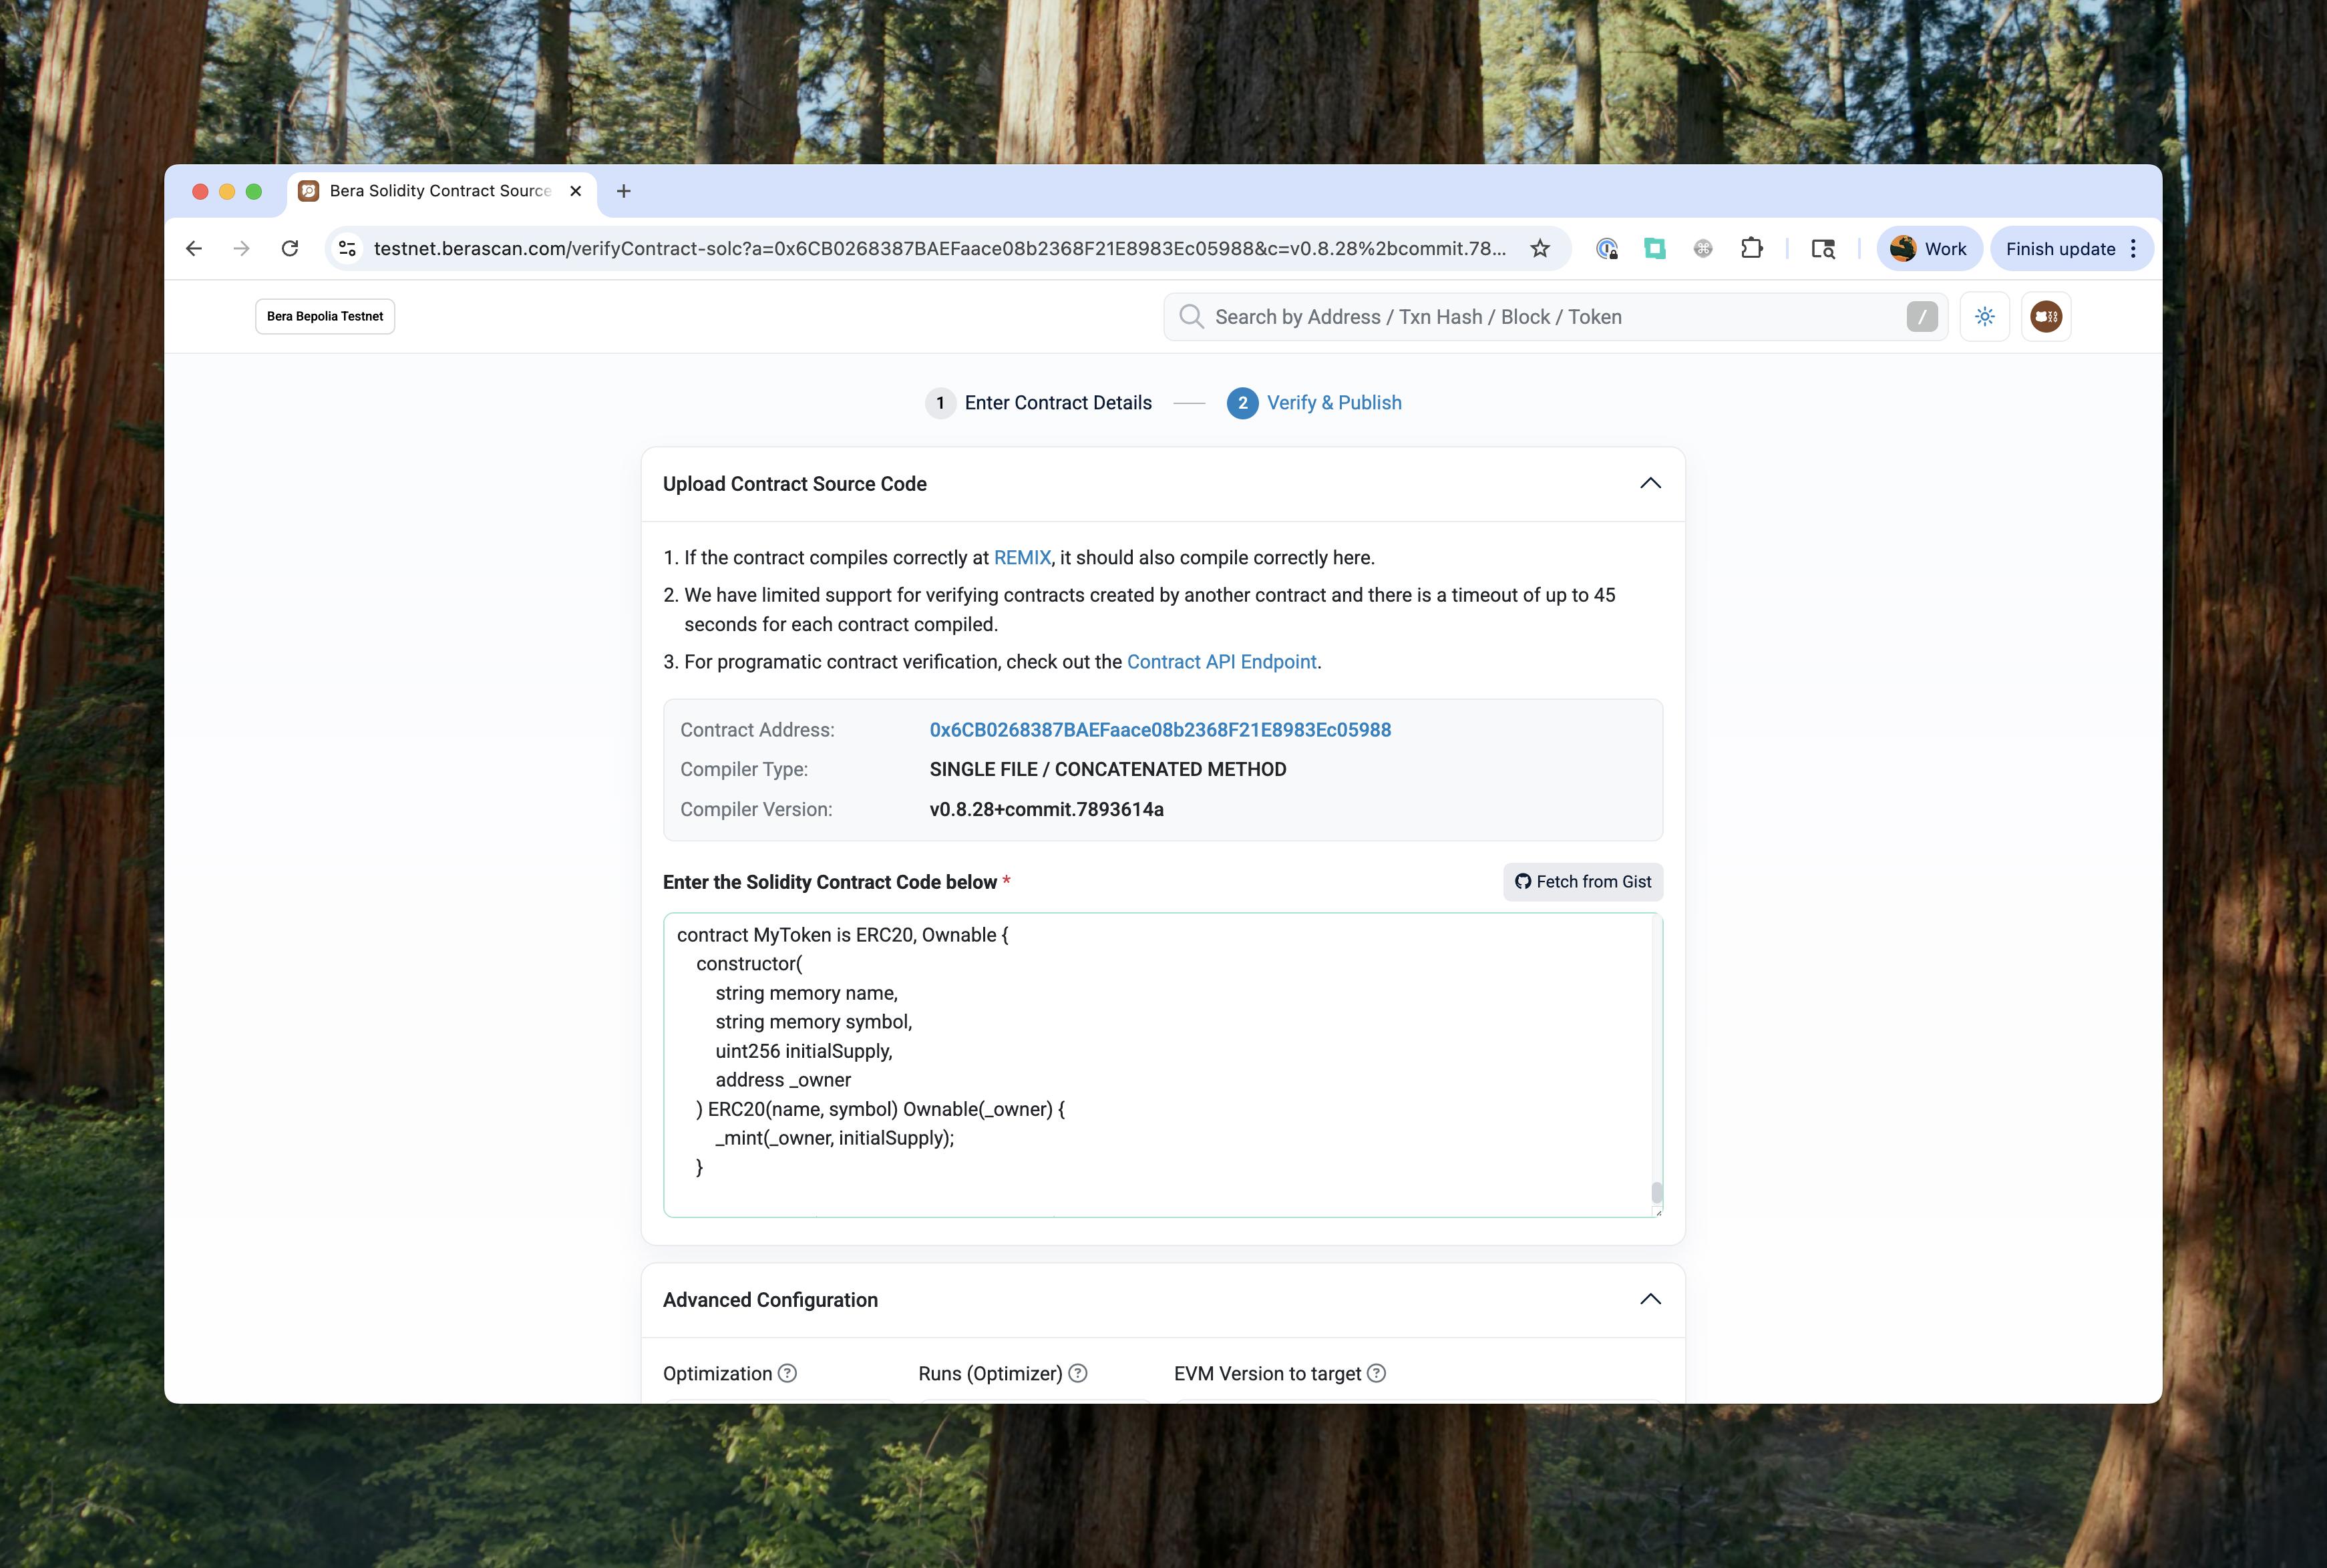Click the Berascan bear avatar icon
Image resolution: width=2327 pixels, height=1568 pixels.
pyautogui.click(x=2045, y=317)
